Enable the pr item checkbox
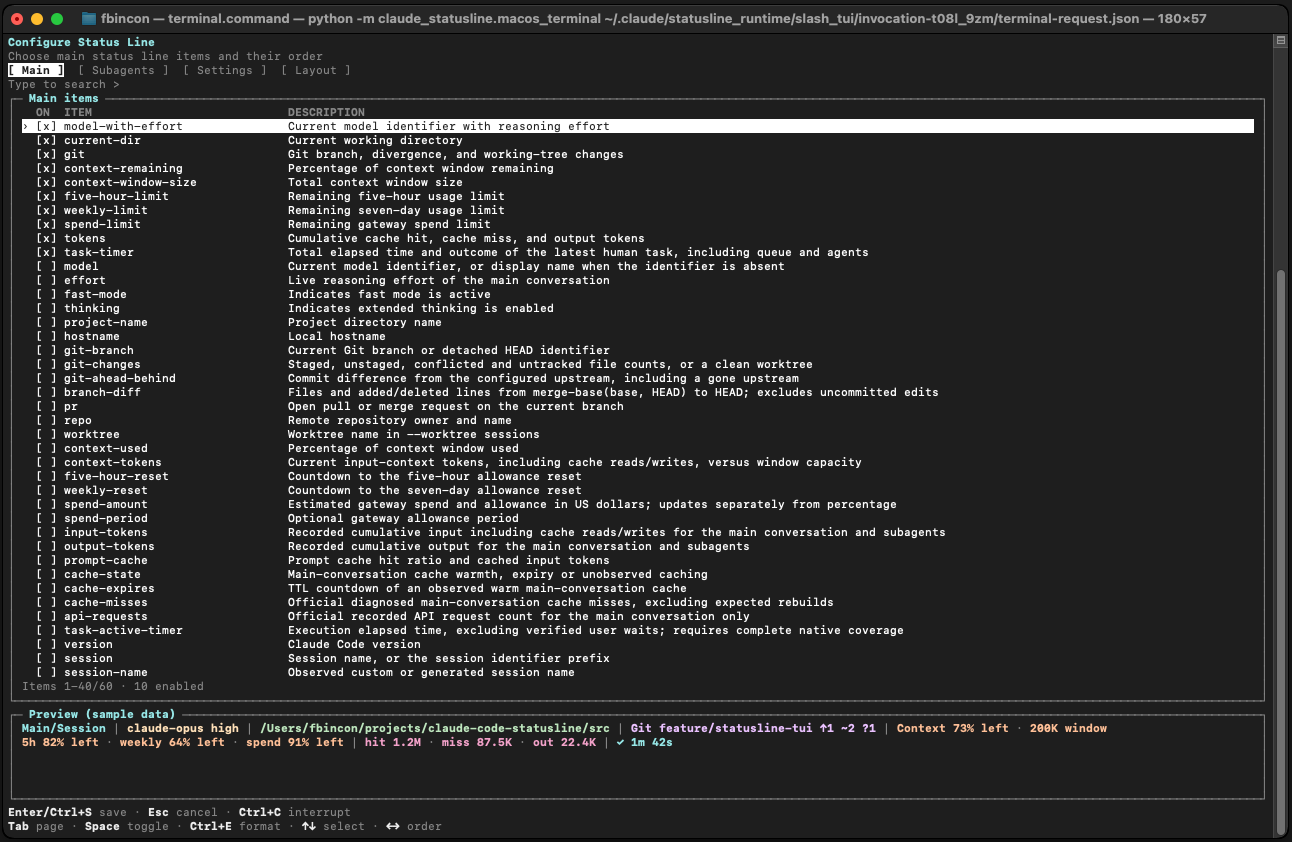Screen dimensions: 1292x842 (47, 407)
